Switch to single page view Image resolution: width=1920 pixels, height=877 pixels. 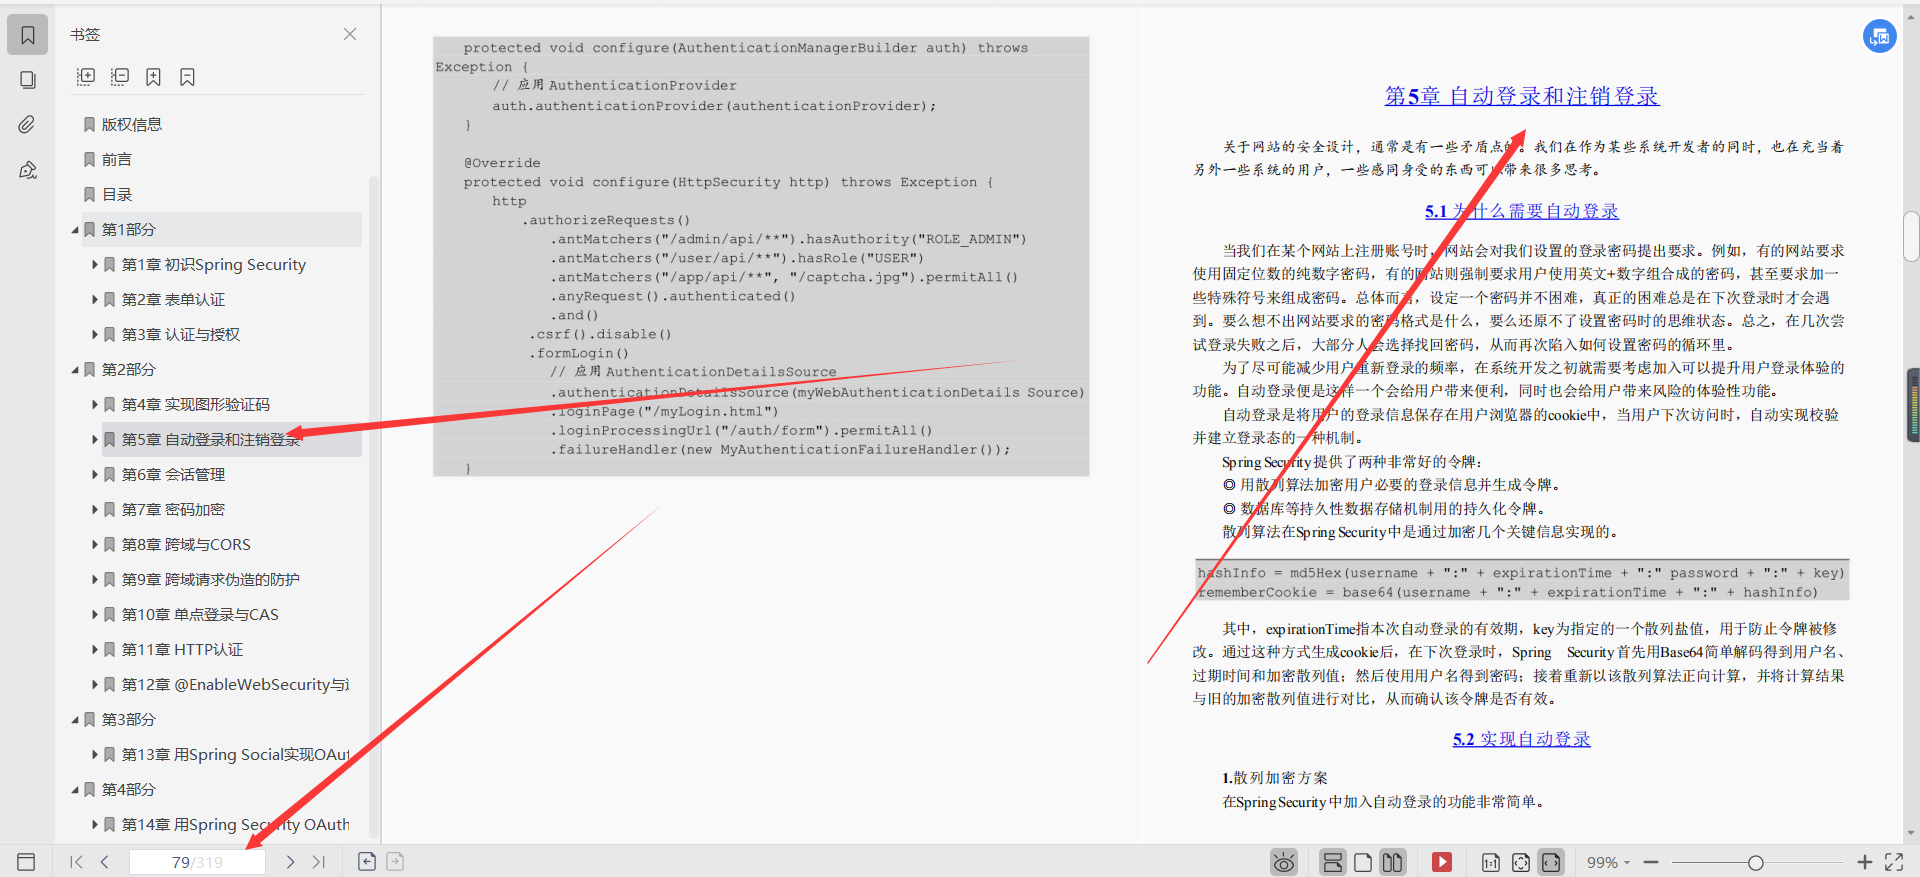tap(1363, 862)
